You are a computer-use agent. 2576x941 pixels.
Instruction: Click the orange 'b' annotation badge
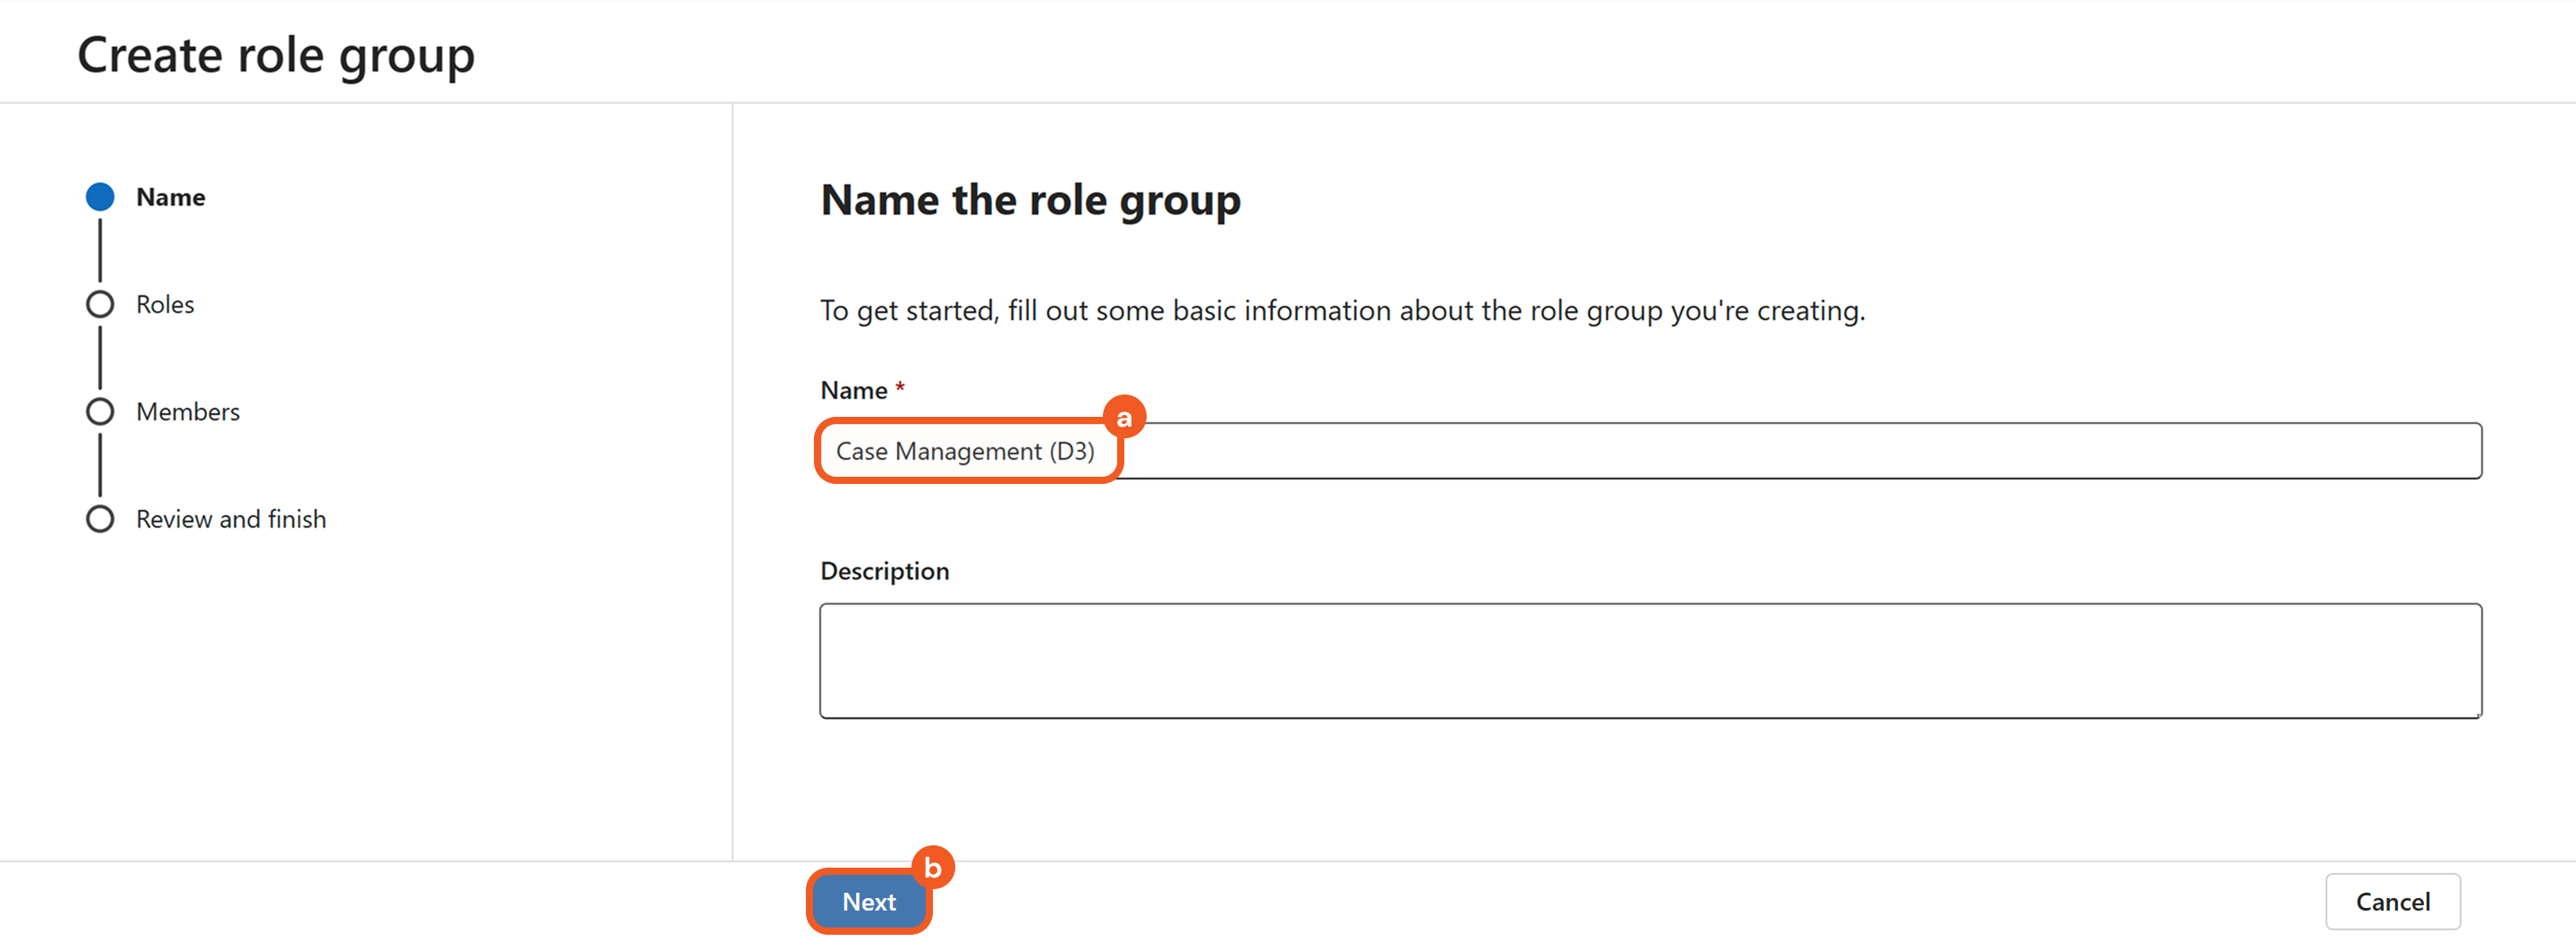pos(933,867)
